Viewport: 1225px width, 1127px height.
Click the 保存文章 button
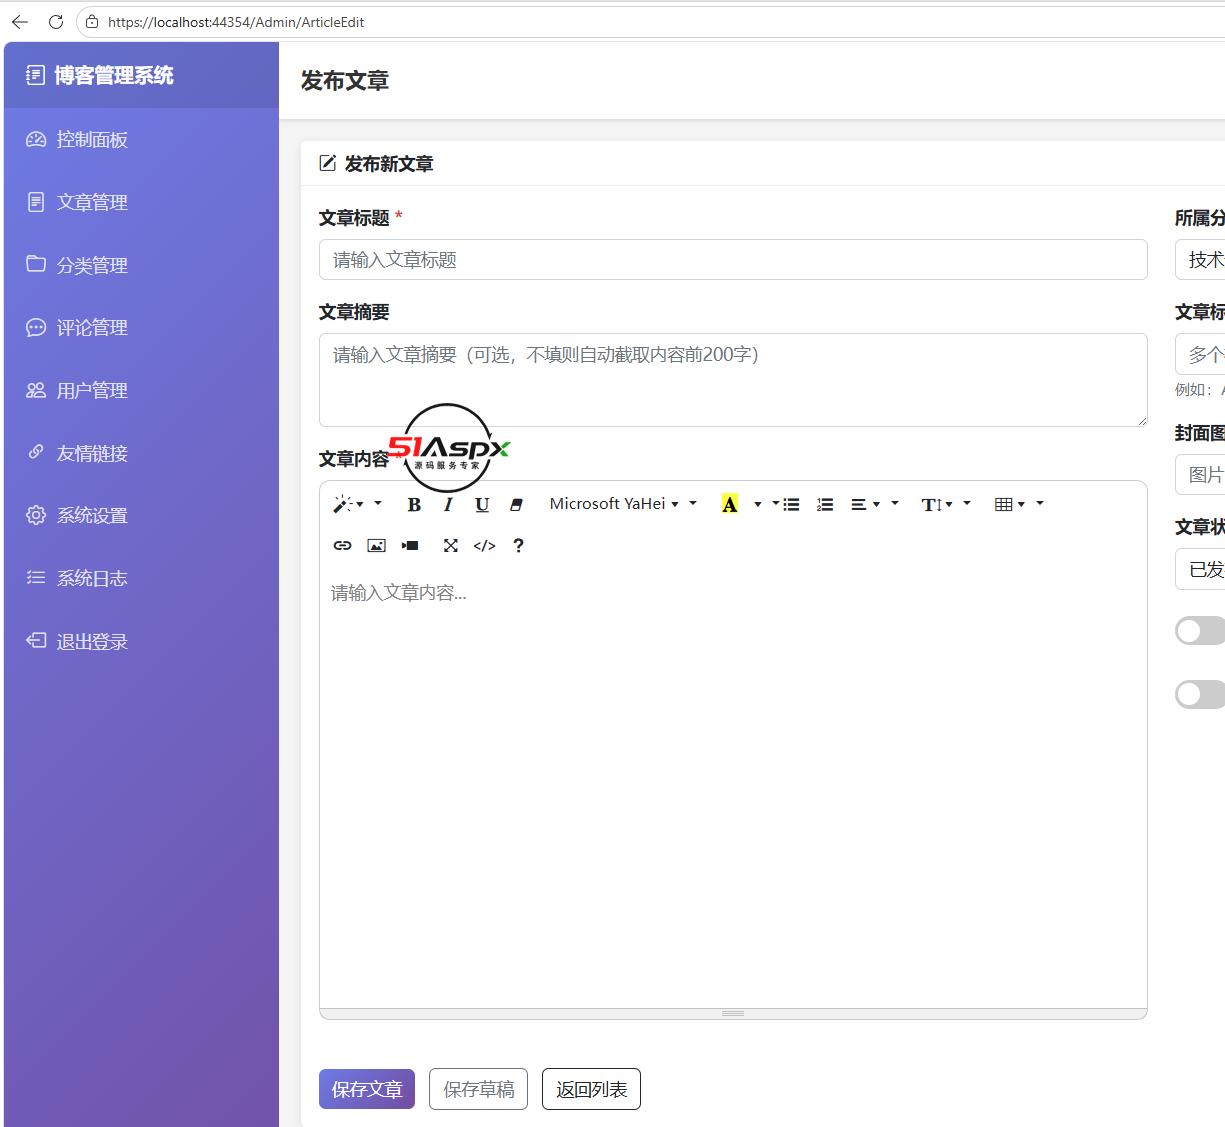pyautogui.click(x=367, y=1089)
